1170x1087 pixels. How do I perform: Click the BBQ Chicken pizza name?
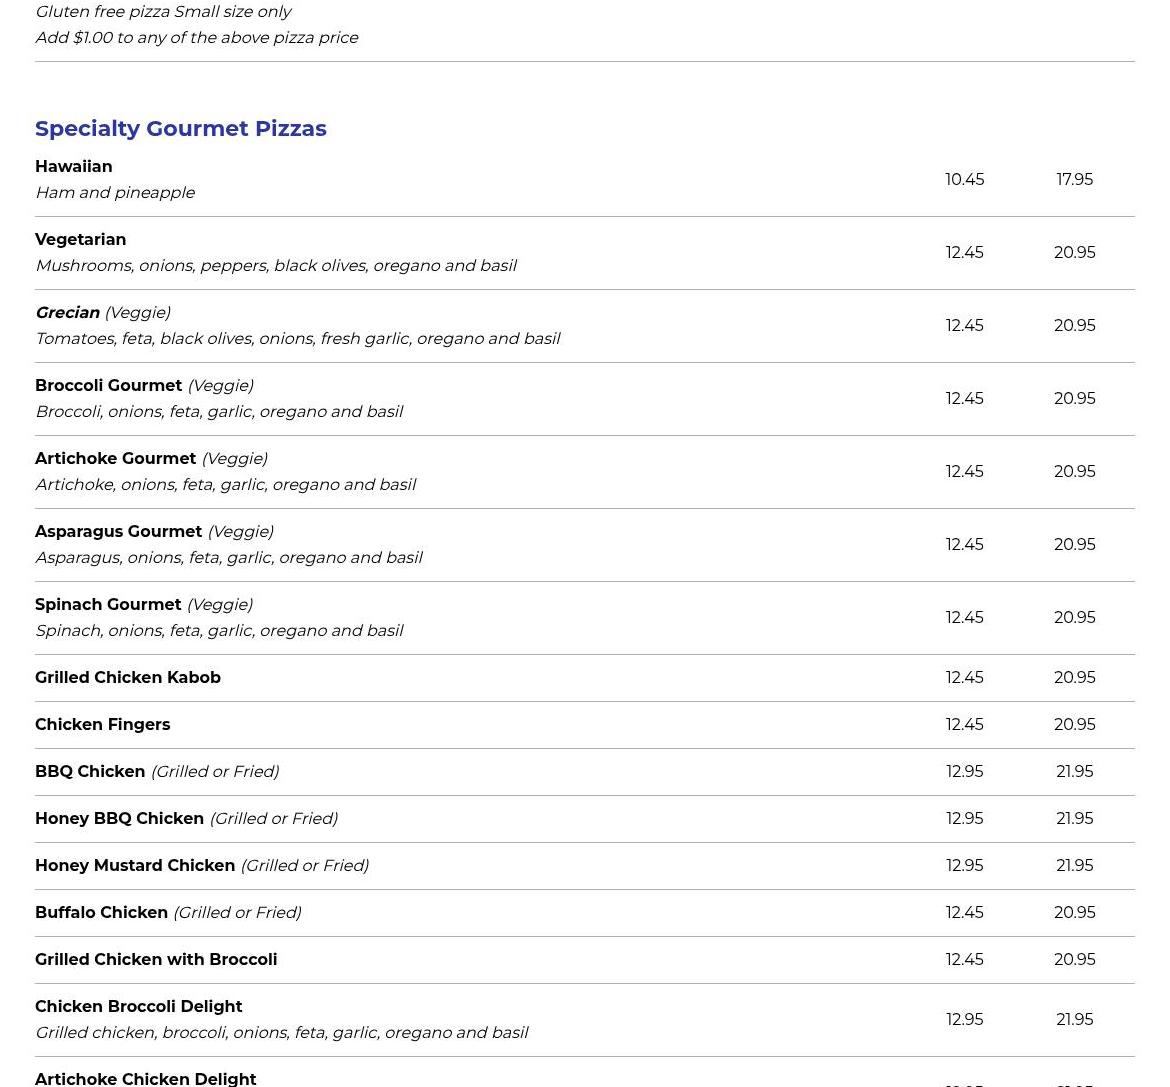click(x=90, y=771)
